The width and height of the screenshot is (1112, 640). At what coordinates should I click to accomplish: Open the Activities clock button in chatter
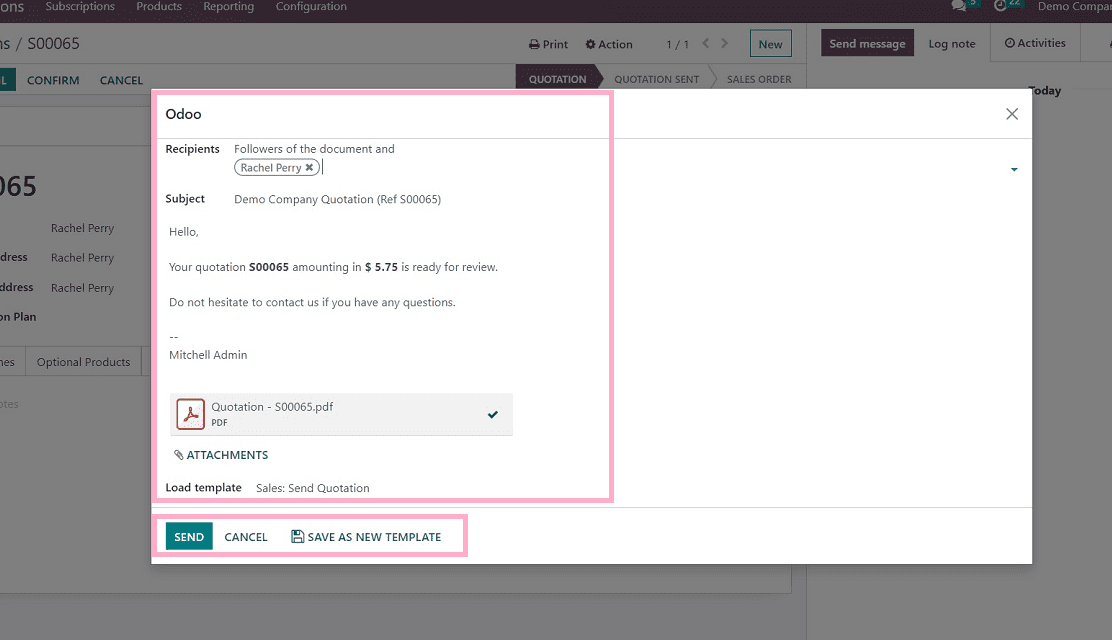coord(1035,43)
